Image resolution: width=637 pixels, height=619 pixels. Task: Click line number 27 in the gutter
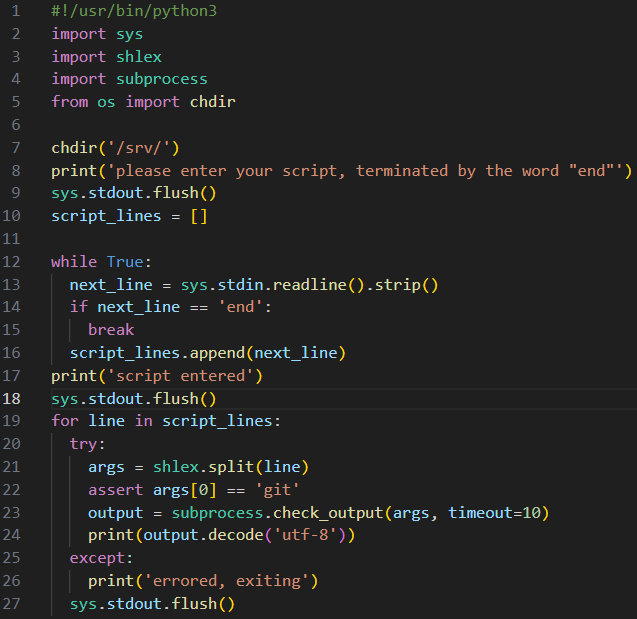11,604
